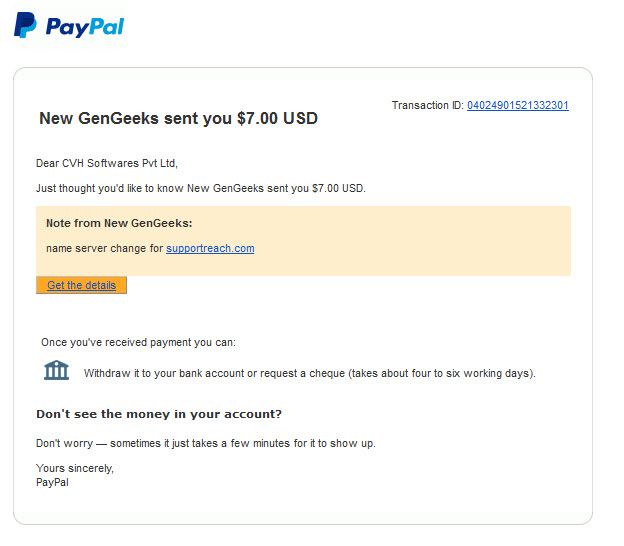Click the 'name server change for' note text
The height and width of the screenshot is (546, 624).
click(105, 248)
